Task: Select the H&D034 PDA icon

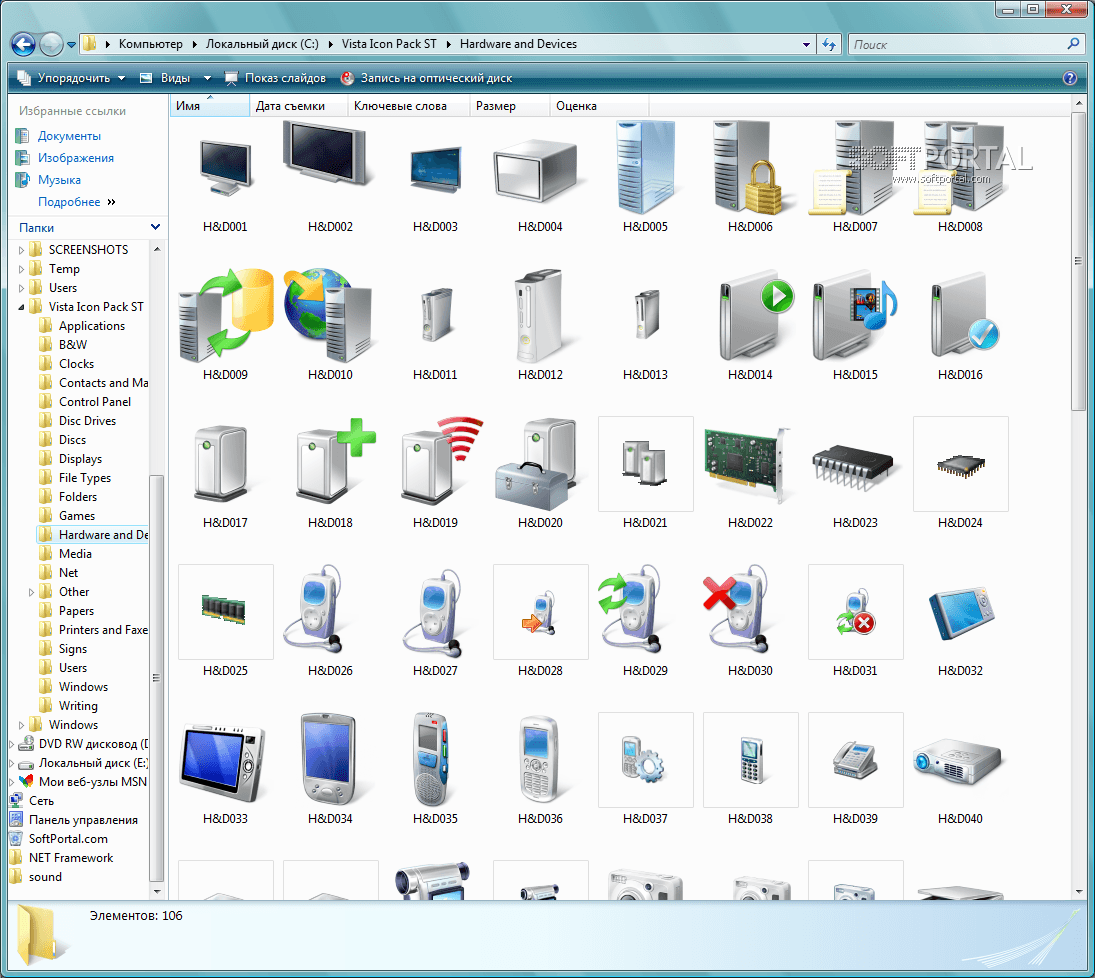Action: coord(328,759)
